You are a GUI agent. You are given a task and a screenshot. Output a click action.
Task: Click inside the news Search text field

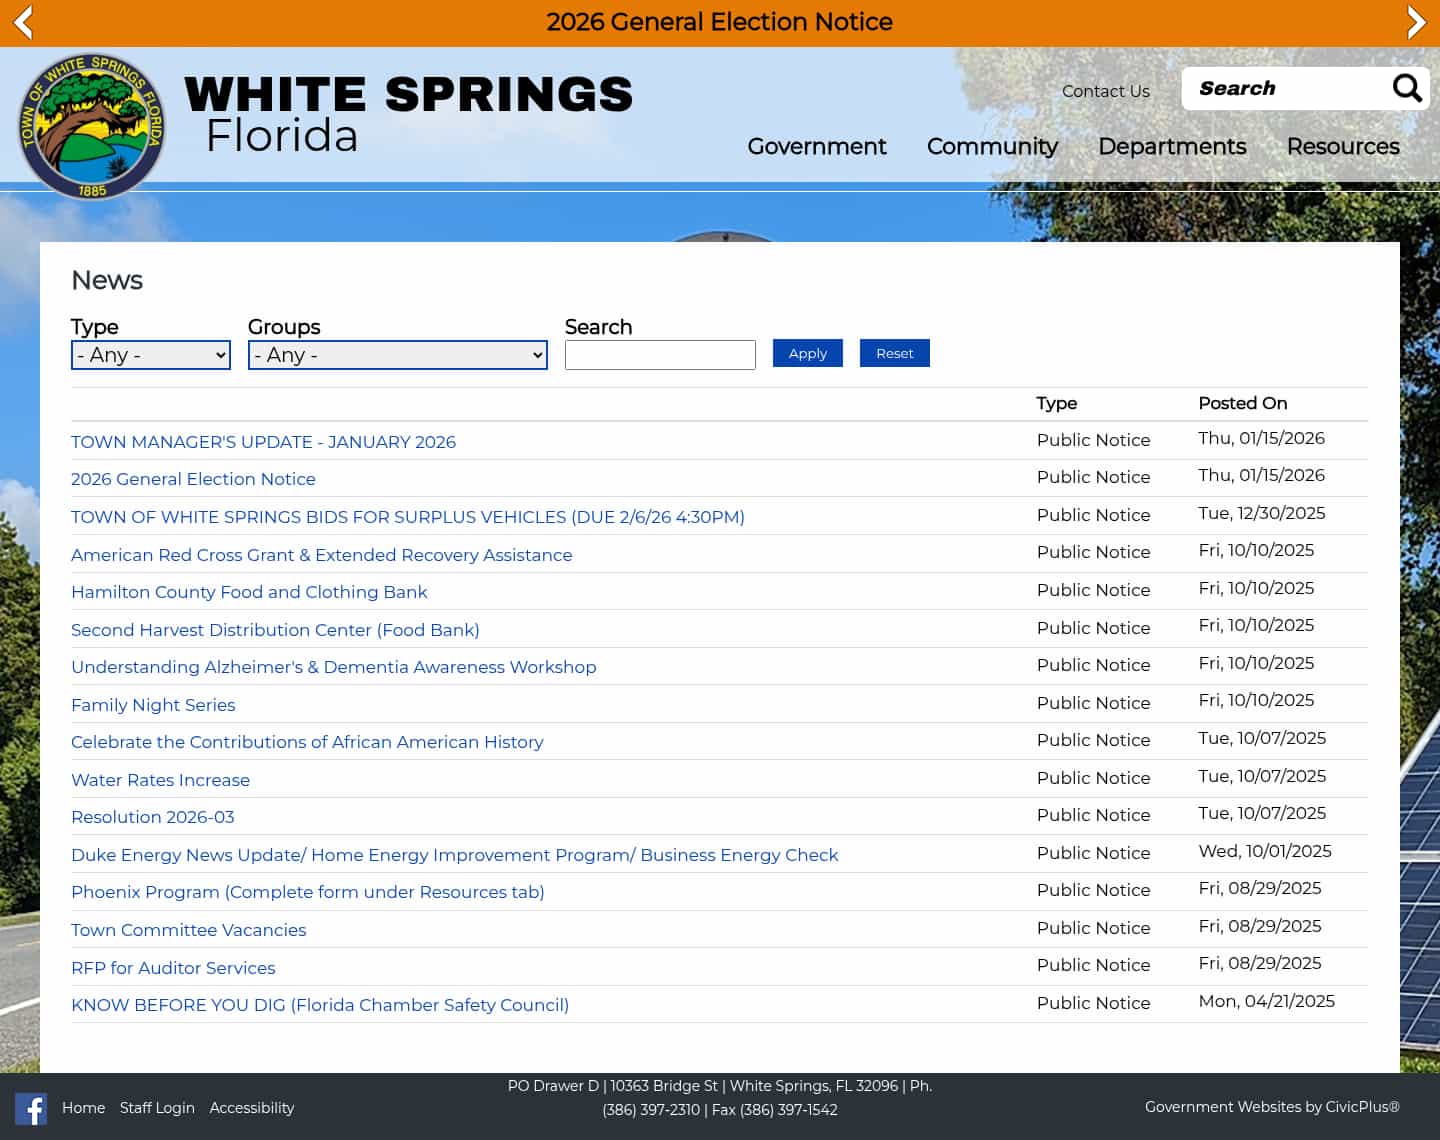(x=660, y=355)
